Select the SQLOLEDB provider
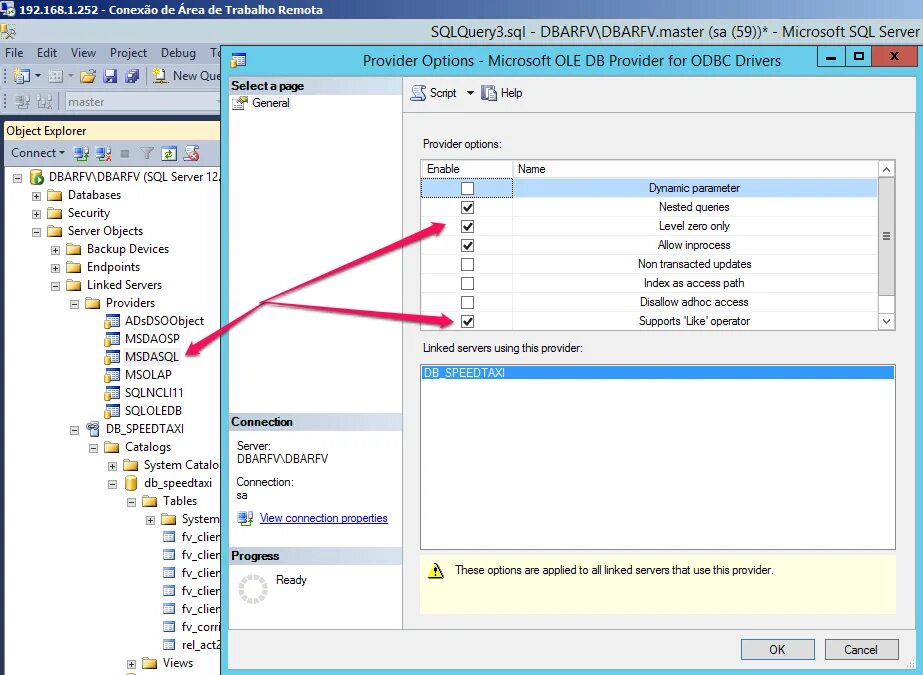The width and height of the screenshot is (923, 675). (x=153, y=411)
